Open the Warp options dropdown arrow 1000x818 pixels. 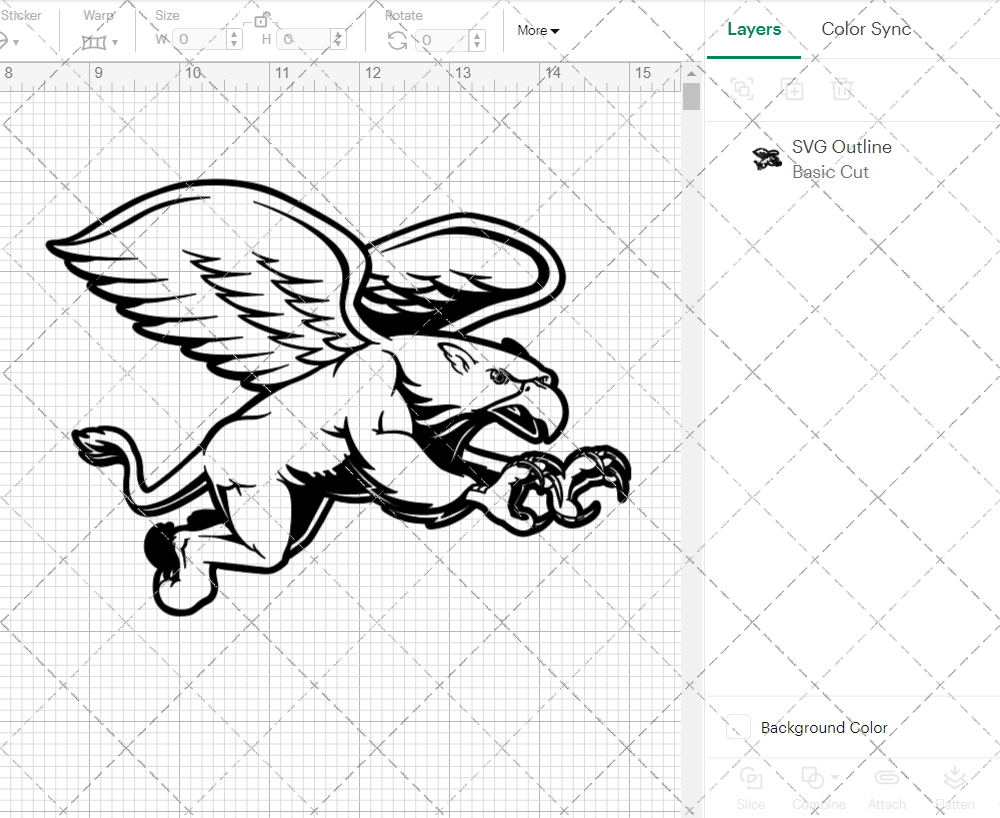point(117,43)
